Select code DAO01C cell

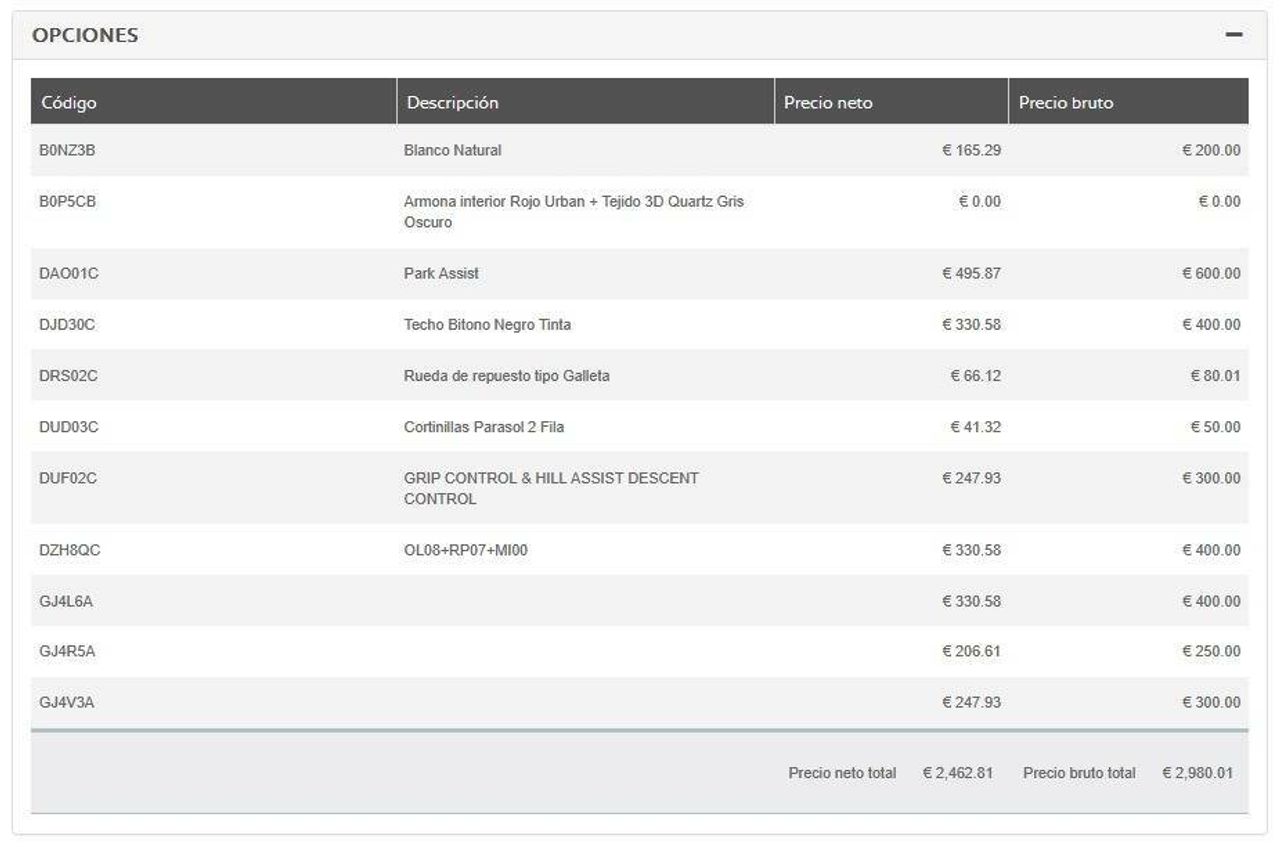[x=69, y=273]
